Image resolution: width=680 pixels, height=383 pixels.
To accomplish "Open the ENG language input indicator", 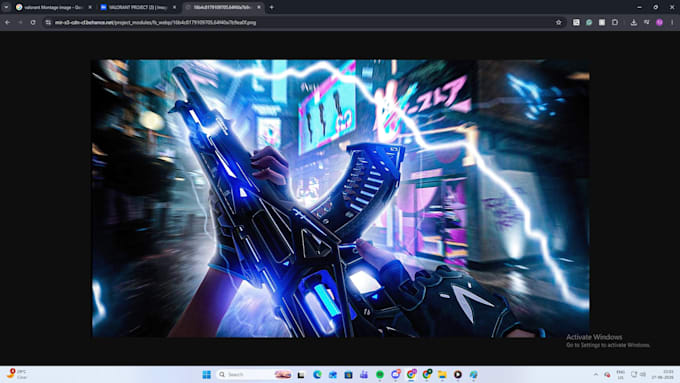I will click(x=621, y=375).
